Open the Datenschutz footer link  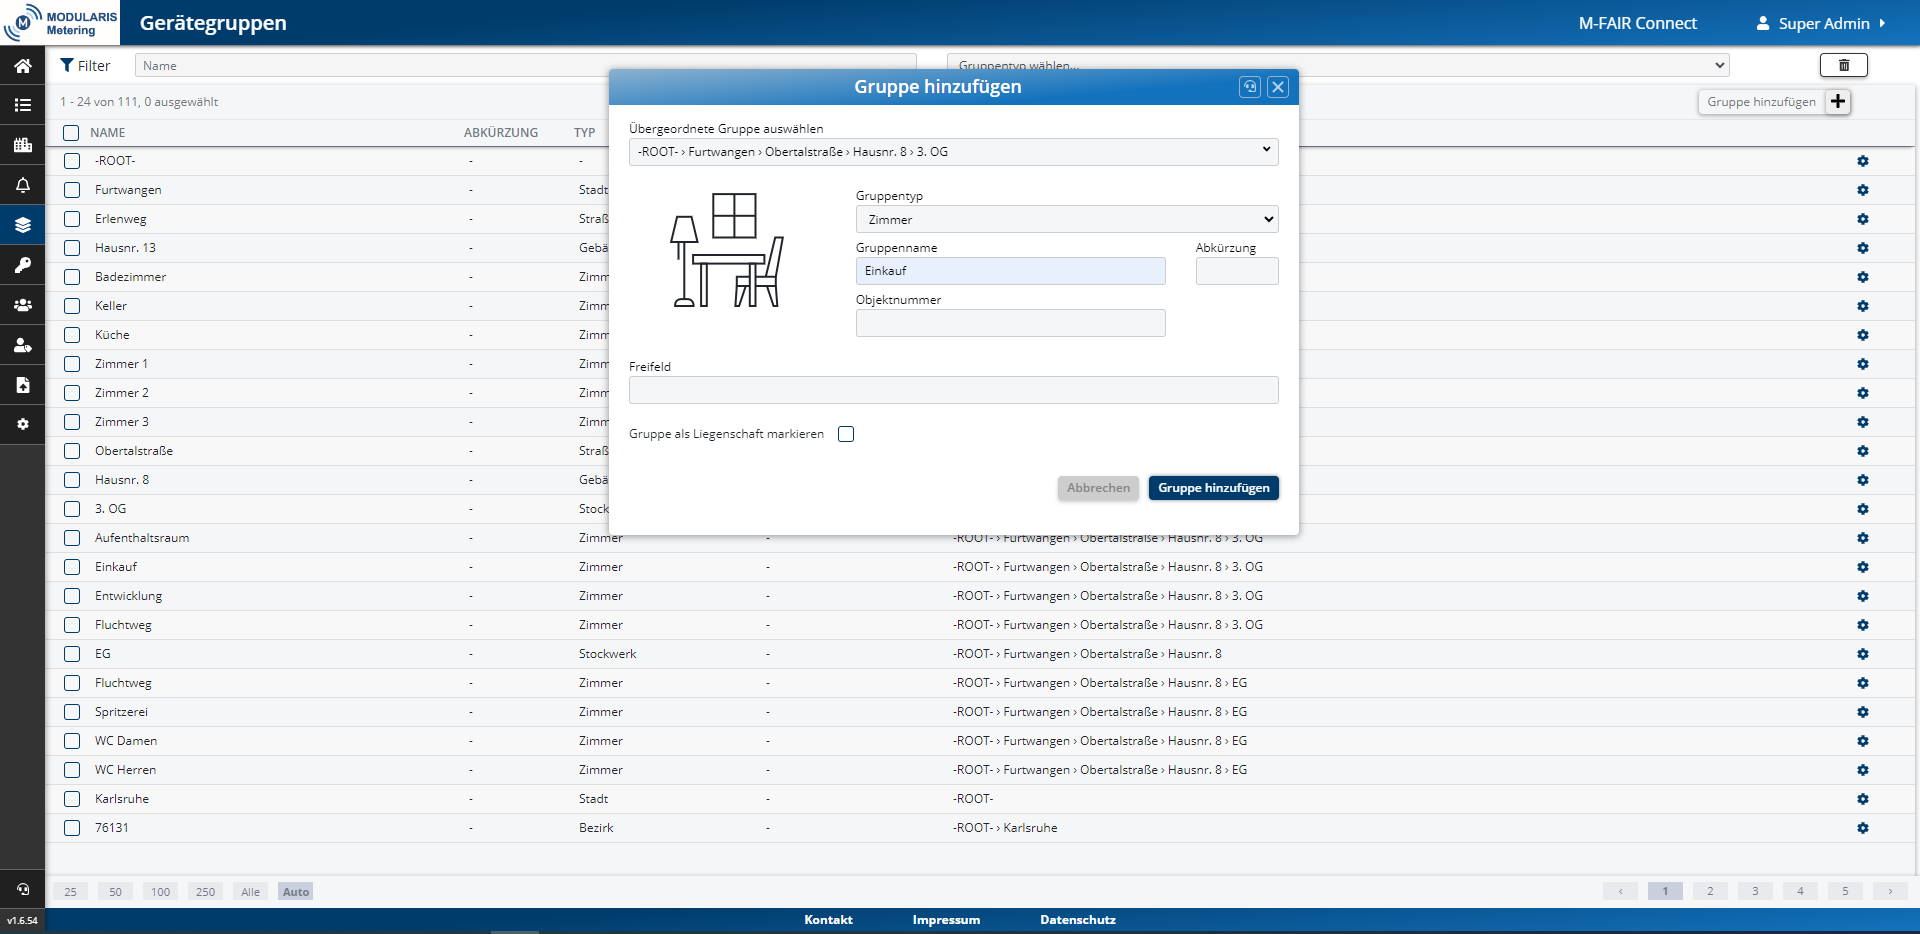1077,920
